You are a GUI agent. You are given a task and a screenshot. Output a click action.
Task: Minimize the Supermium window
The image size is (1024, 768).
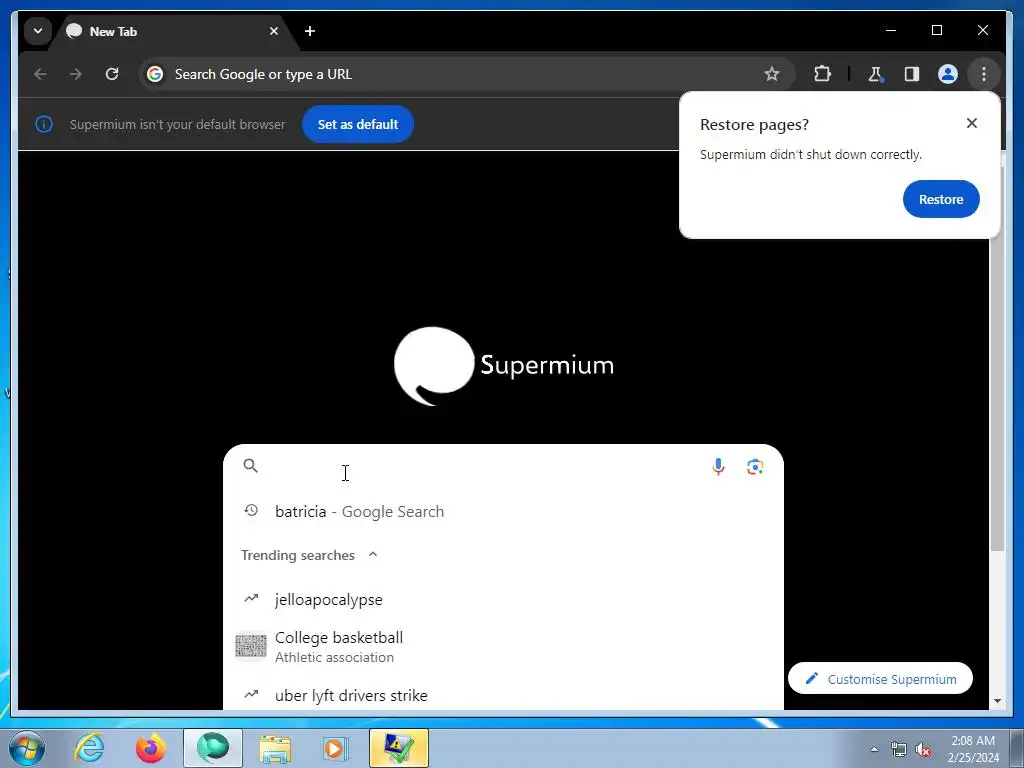891,31
